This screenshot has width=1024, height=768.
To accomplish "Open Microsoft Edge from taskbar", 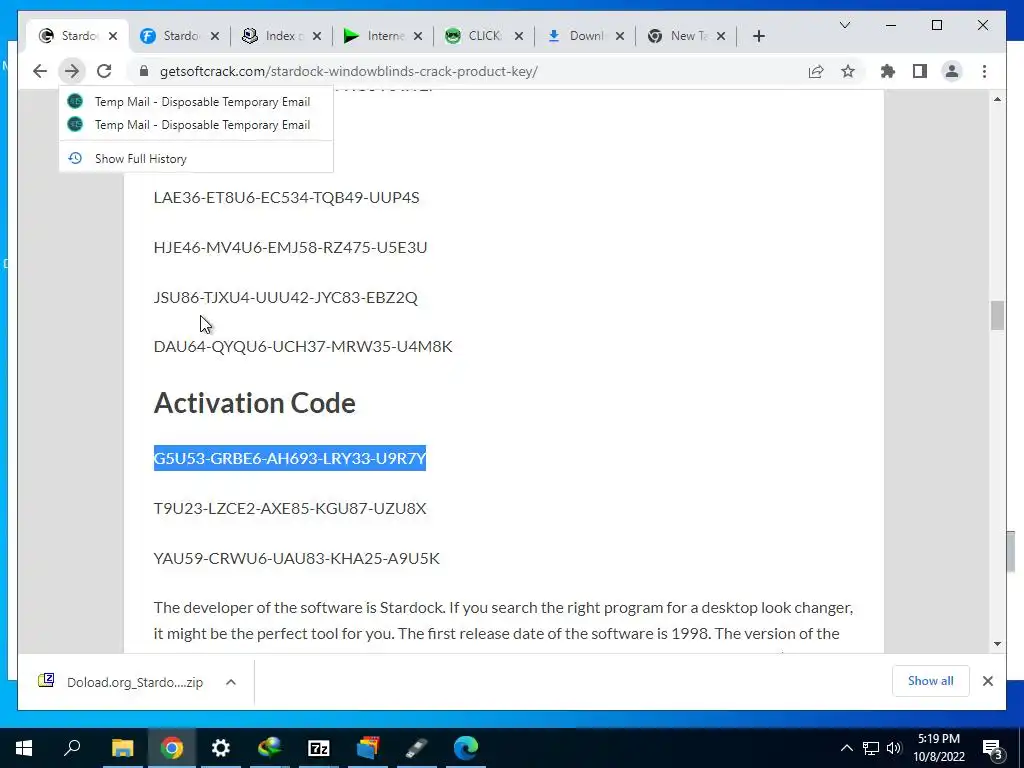I will pos(466,748).
